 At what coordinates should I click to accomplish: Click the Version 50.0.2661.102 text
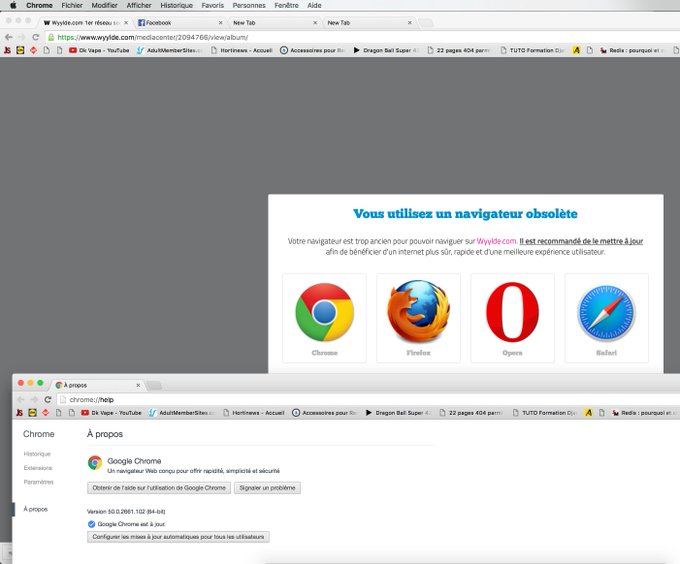point(126,512)
